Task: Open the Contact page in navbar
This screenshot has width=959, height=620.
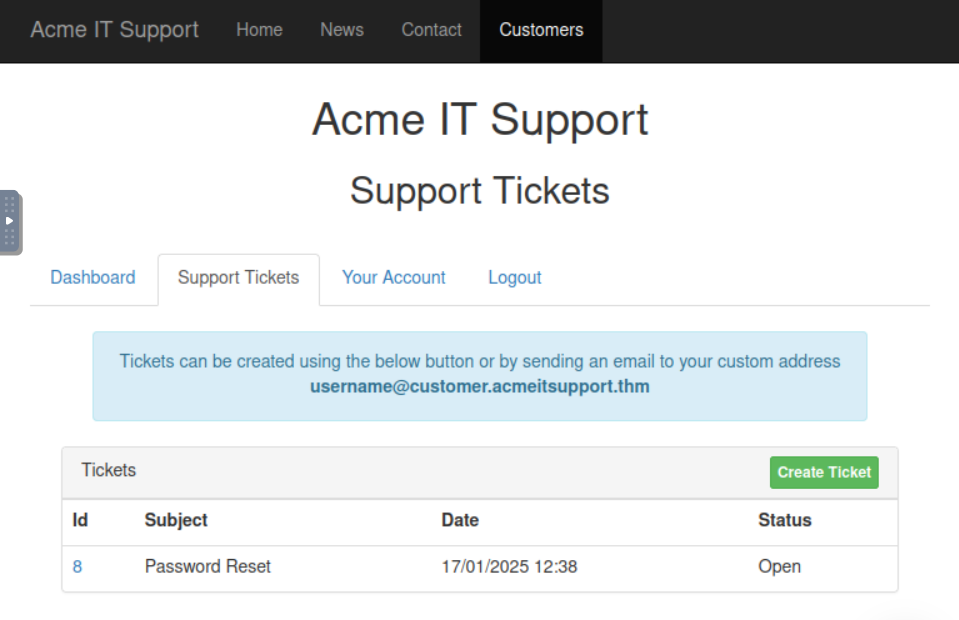Action: [431, 30]
